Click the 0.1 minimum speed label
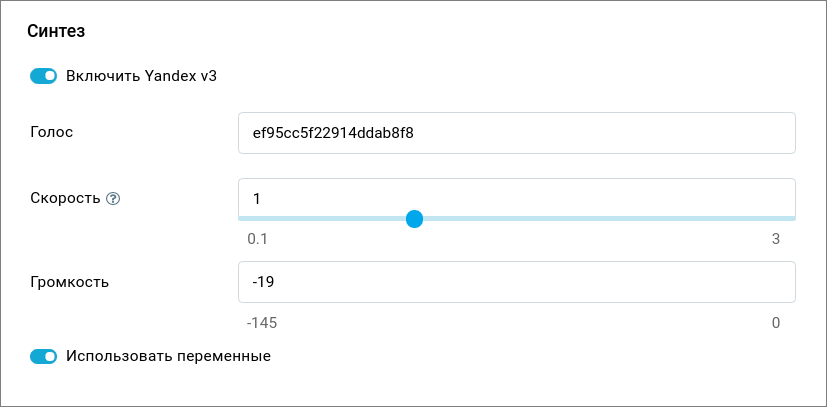Viewport: 827px width, 407px height. coord(258,239)
